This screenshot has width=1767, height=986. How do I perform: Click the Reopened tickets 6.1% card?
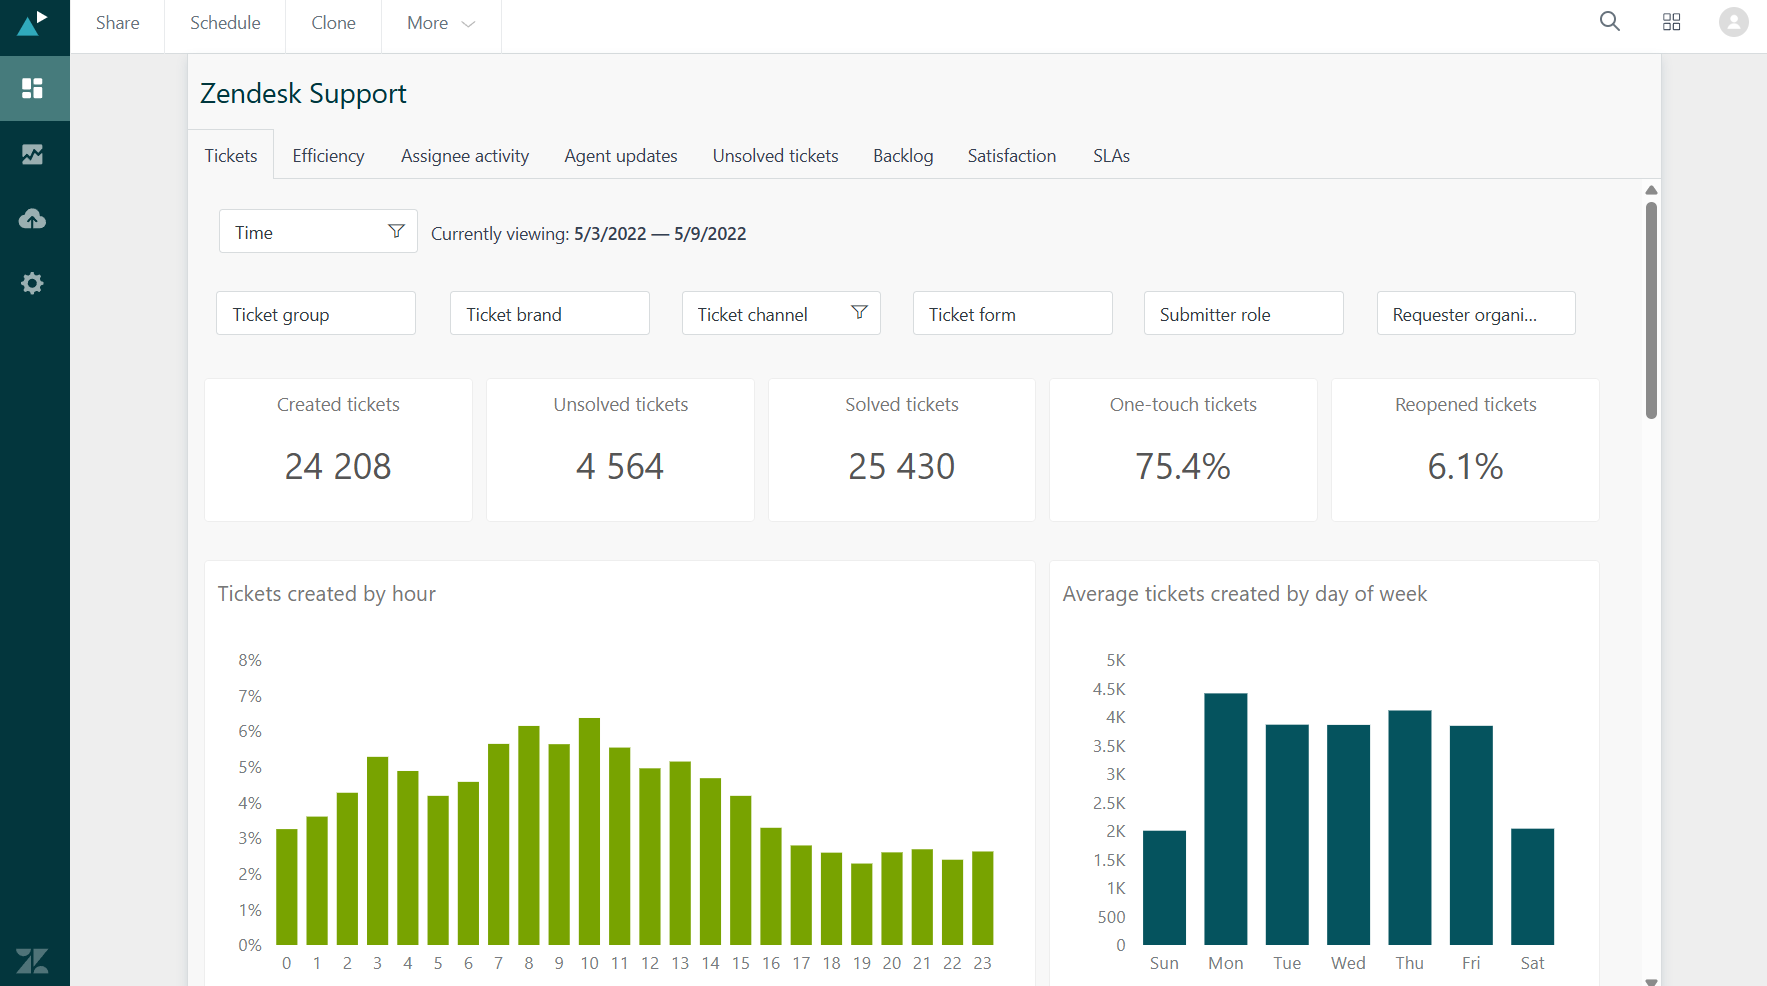coord(1465,449)
